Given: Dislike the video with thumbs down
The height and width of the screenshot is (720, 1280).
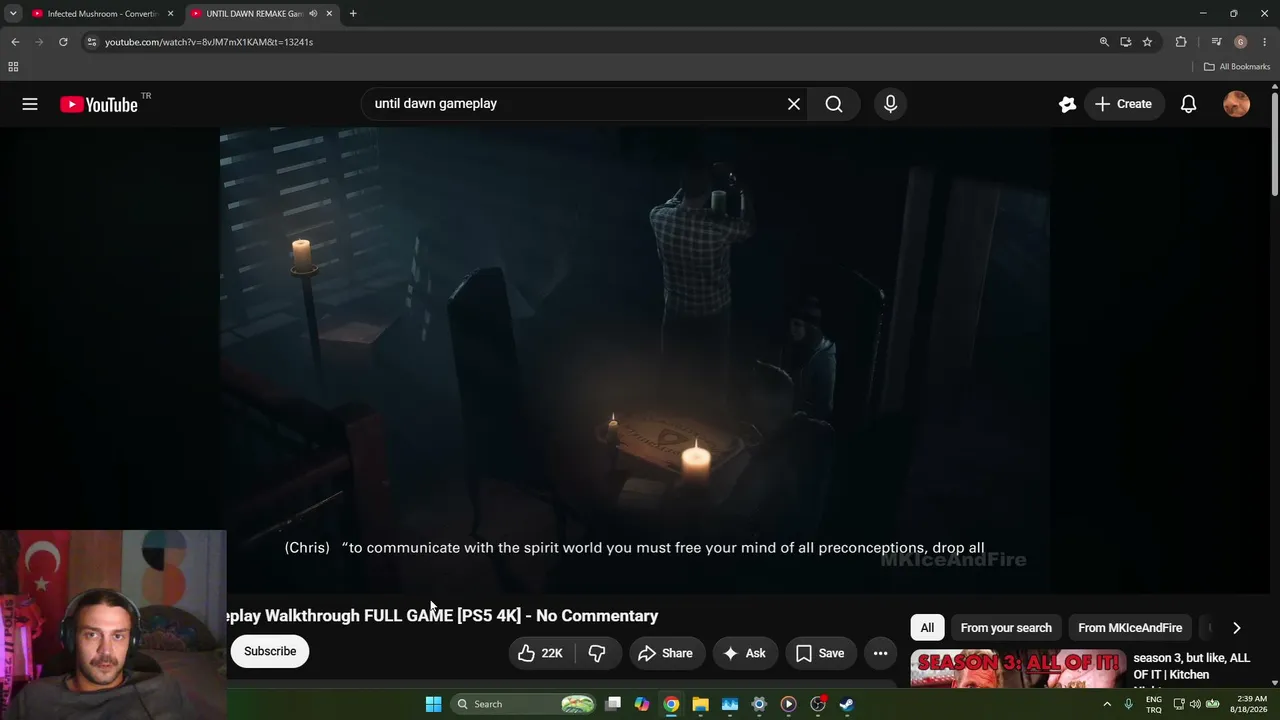Looking at the screenshot, I should click(597, 653).
